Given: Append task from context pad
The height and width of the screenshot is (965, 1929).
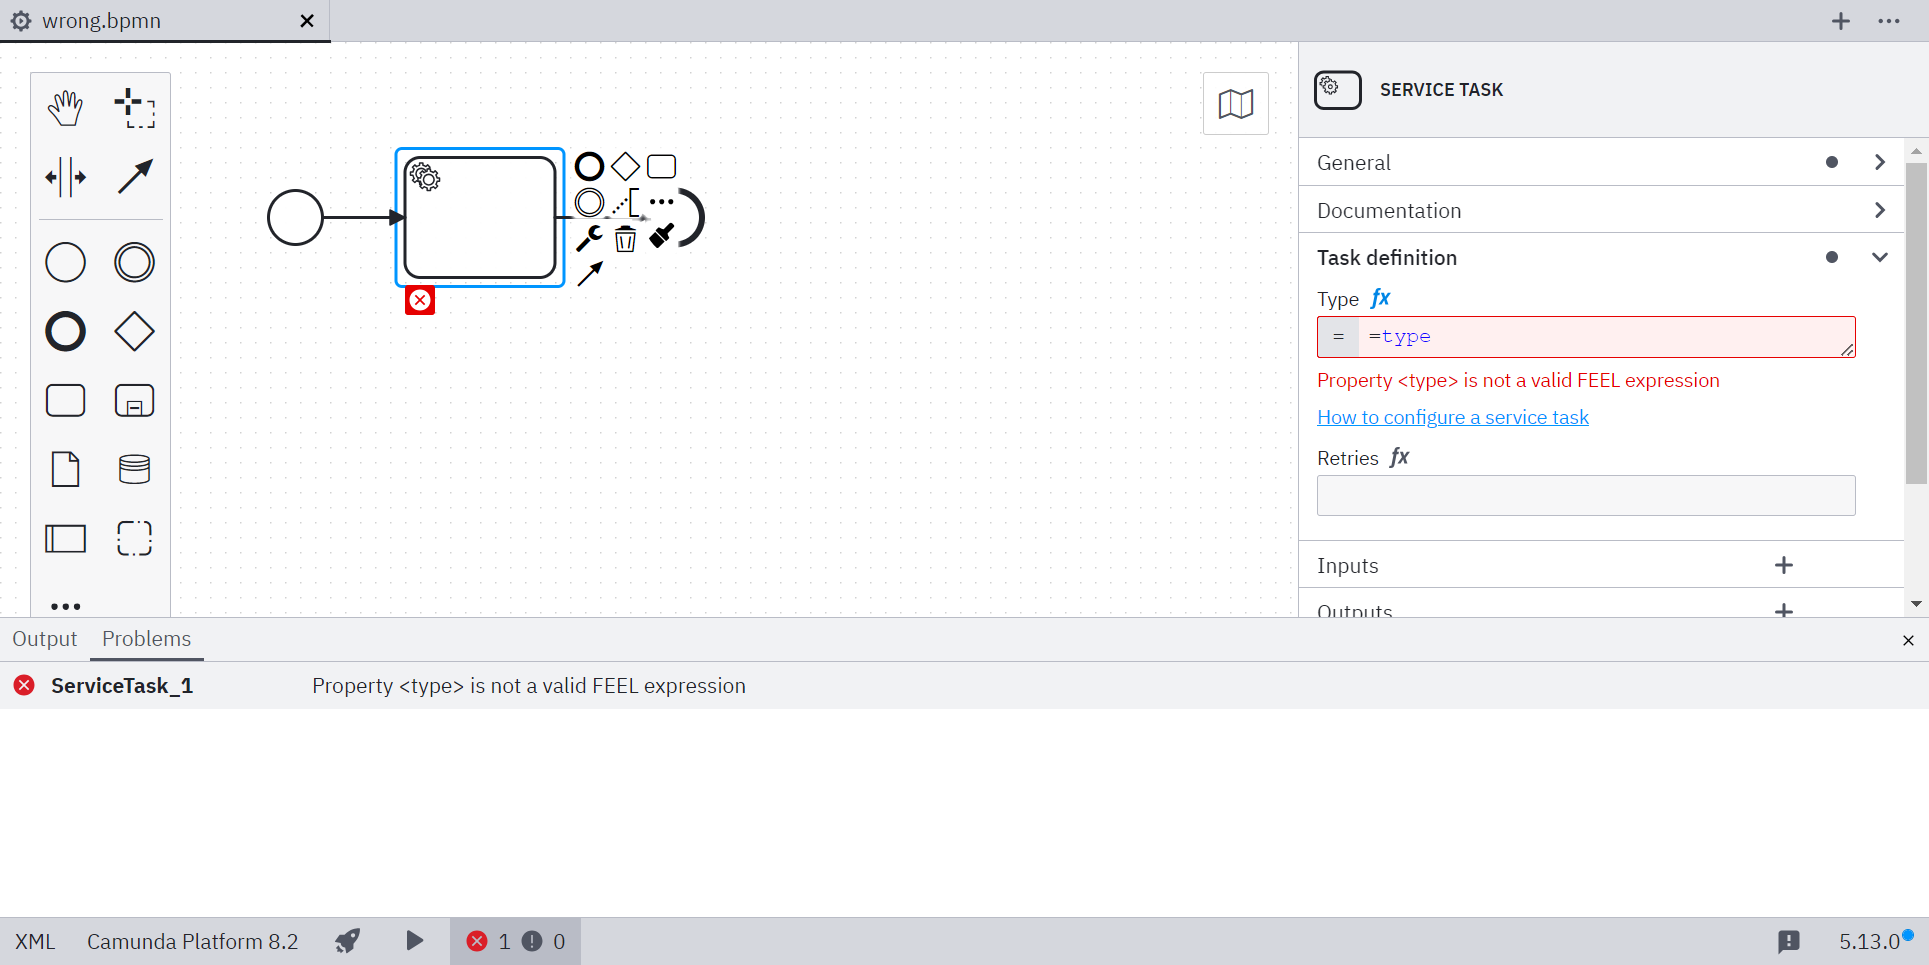Looking at the screenshot, I should point(662,166).
